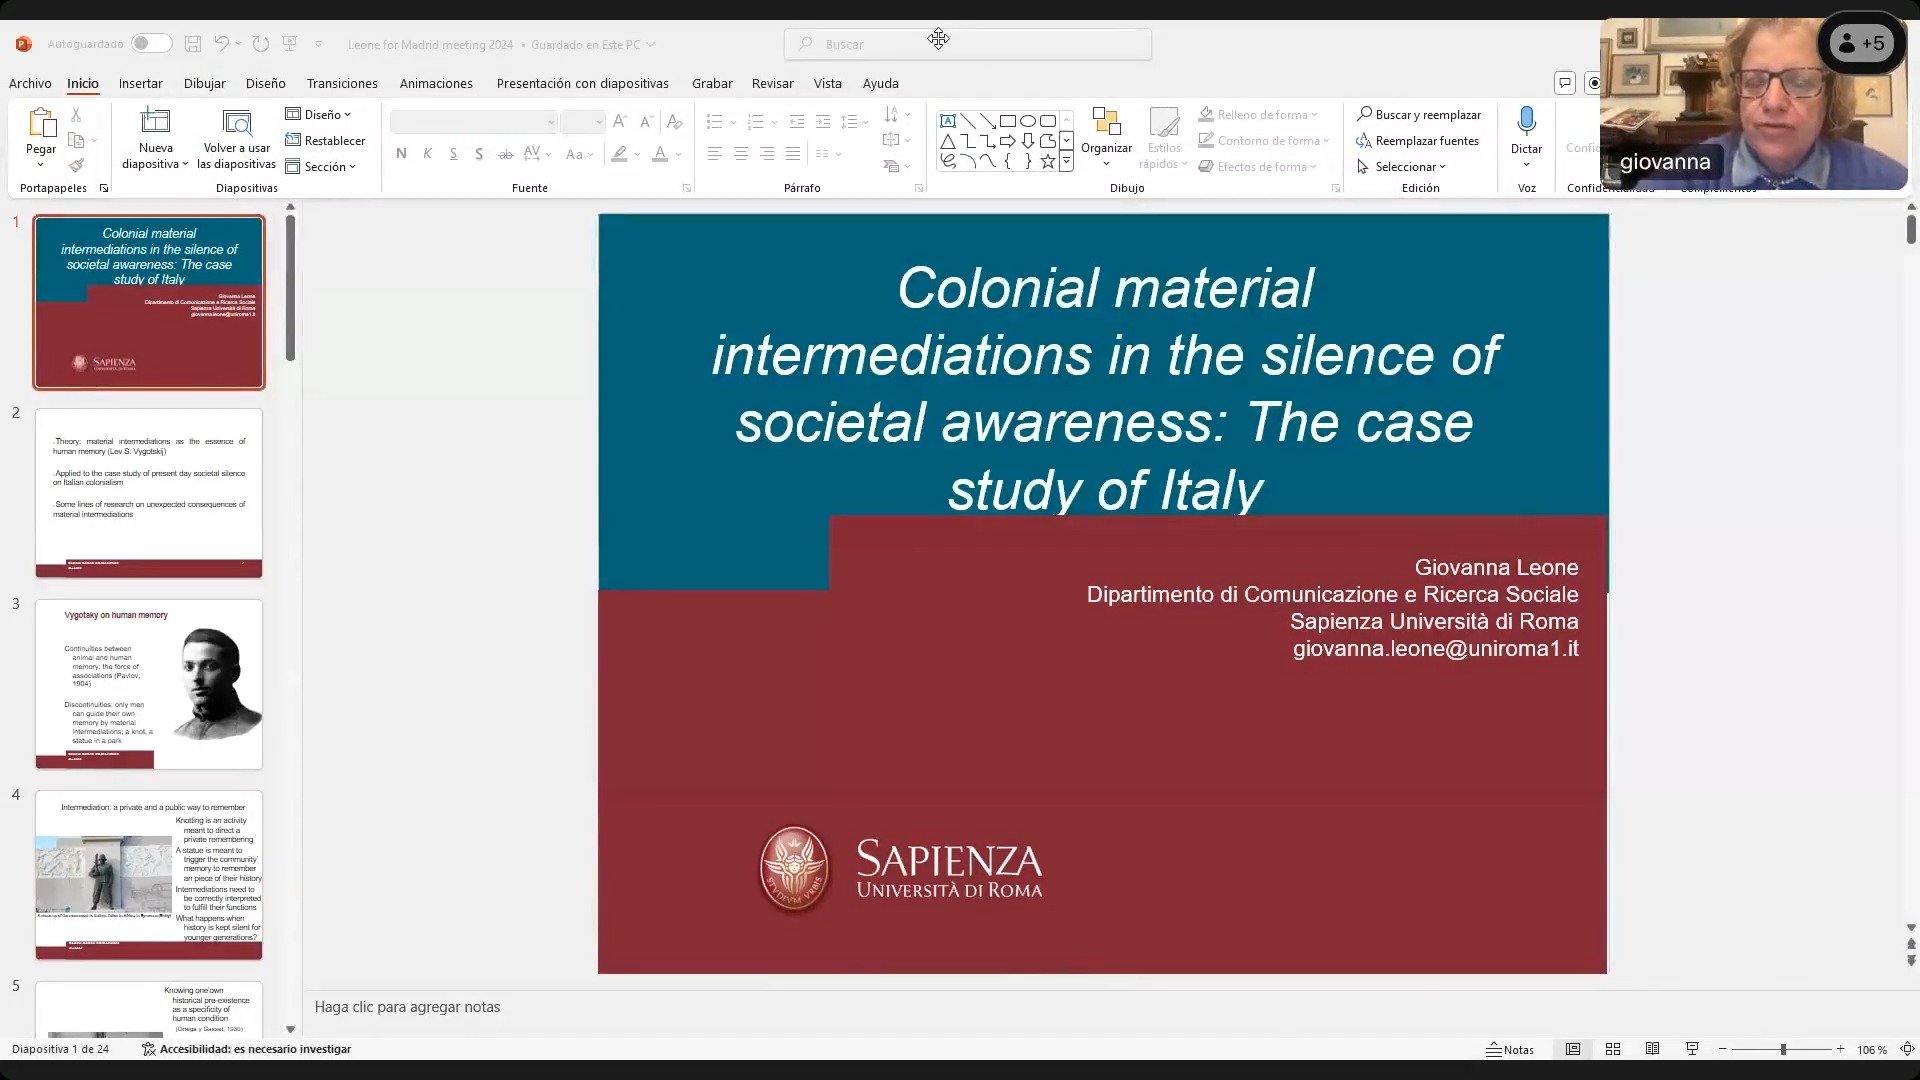
Task: Click the Notas button in status bar
Action: [1510, 1049]
